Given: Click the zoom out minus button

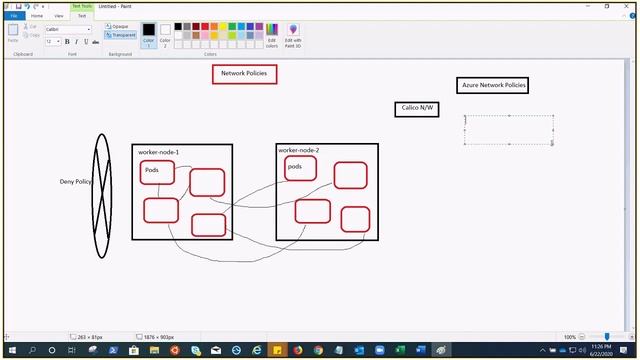Looking at the screenshot, I should pyautogui.click(x=582, y=337).
